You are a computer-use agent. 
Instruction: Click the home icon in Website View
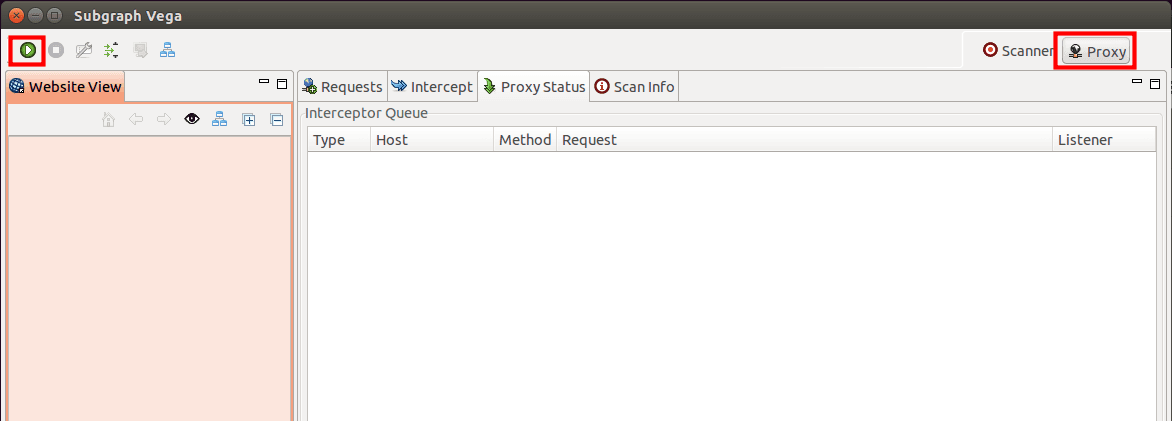click(x=108, y=119)
